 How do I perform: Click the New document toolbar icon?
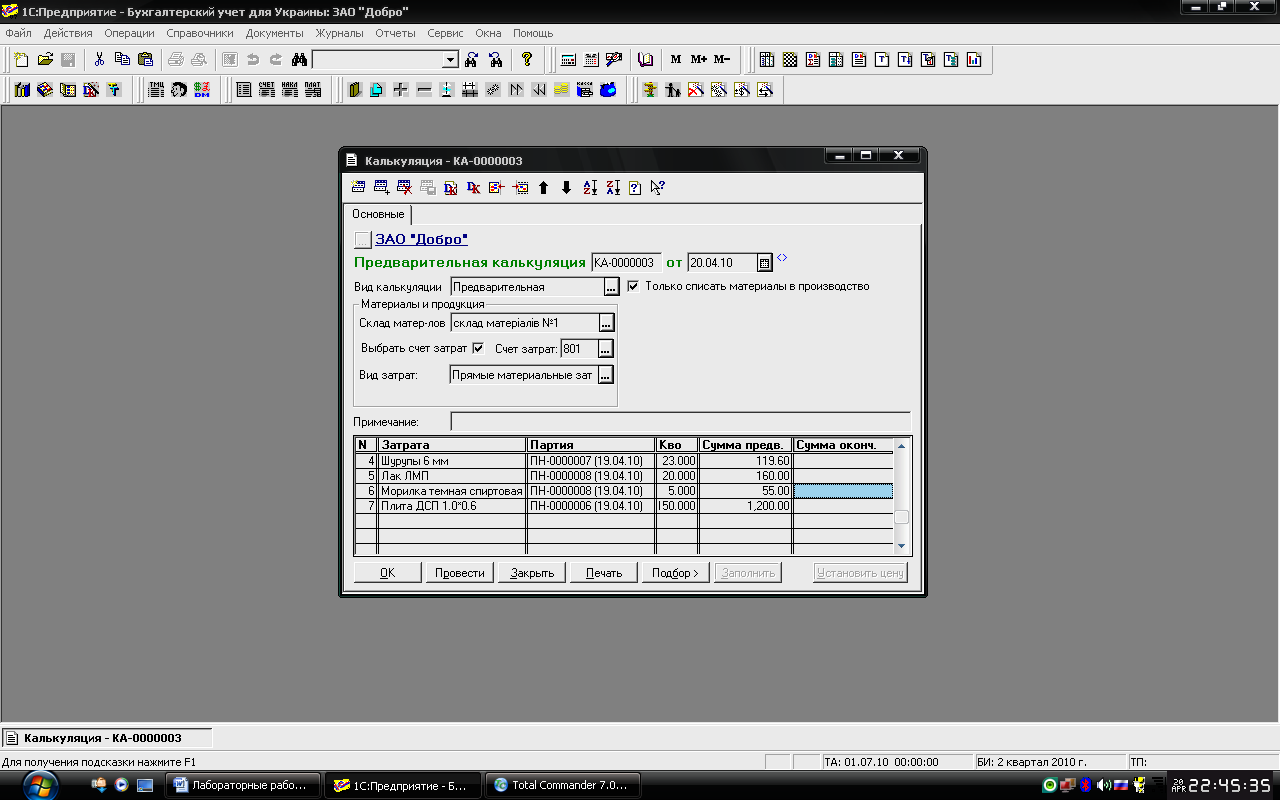tap(22, 59)
